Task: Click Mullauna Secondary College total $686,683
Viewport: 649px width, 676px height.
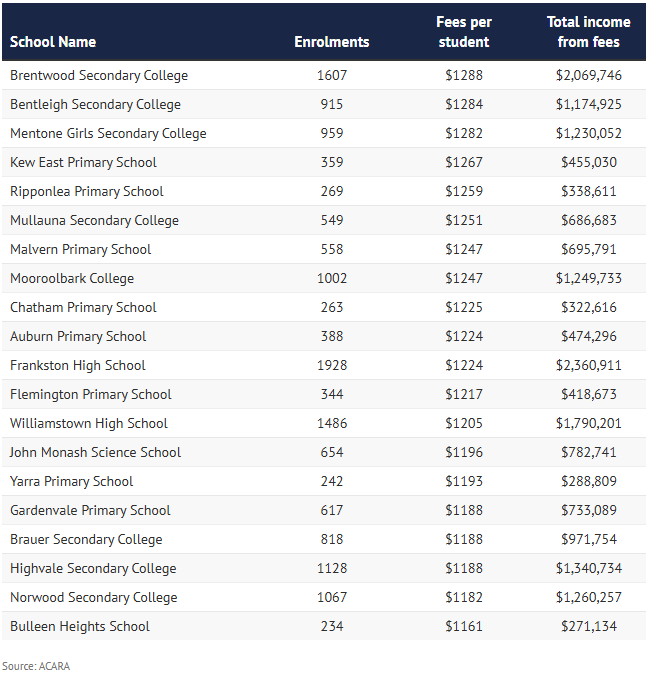Action: (x=589, y=220)
